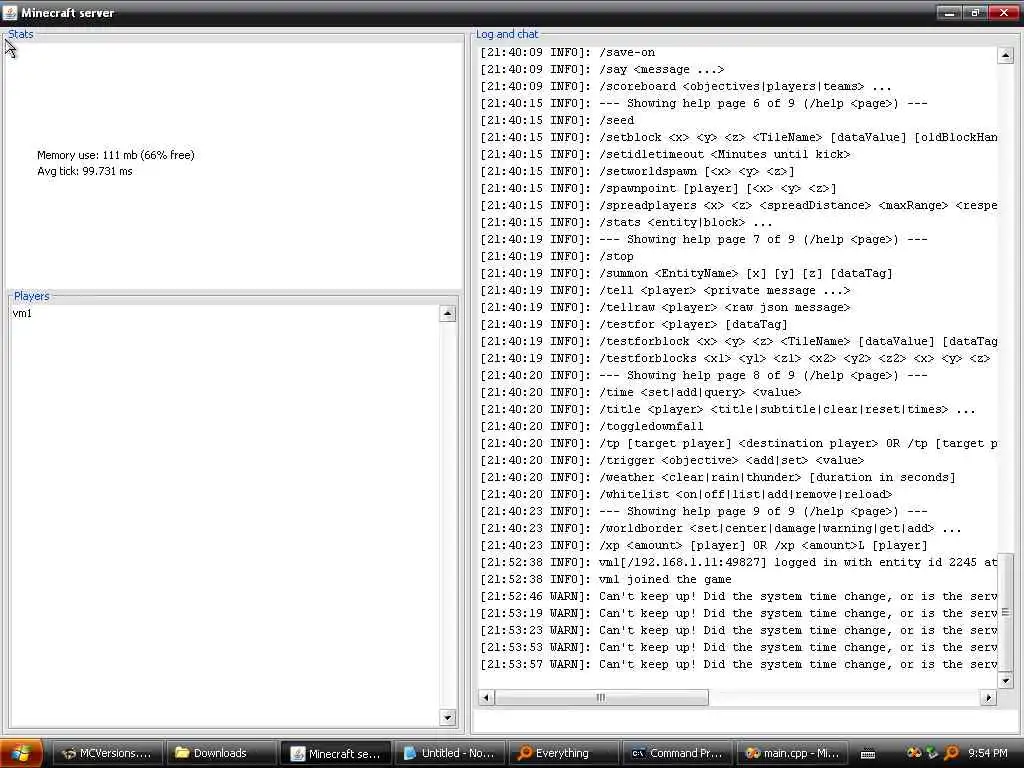Restore down the Minecraft server window
The image size is (1024, 768).
pyautogui.click(x=975, y=12)
